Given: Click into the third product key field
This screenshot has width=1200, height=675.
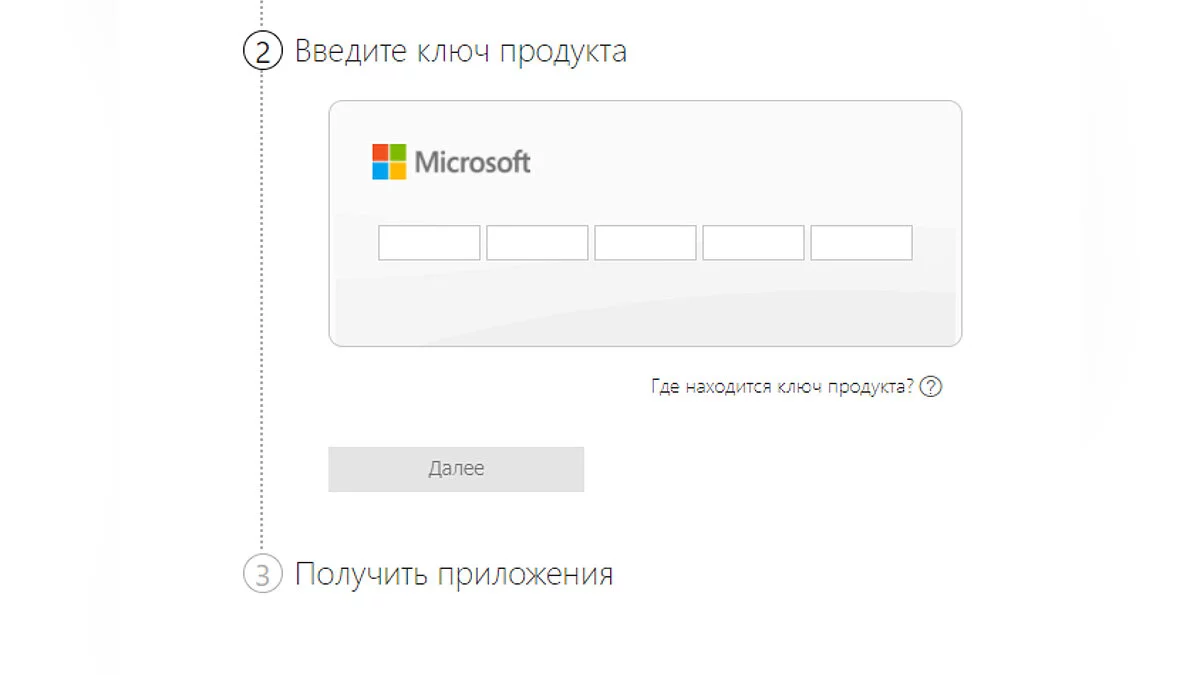Looking at the screenshot, I should click(645, 243).
